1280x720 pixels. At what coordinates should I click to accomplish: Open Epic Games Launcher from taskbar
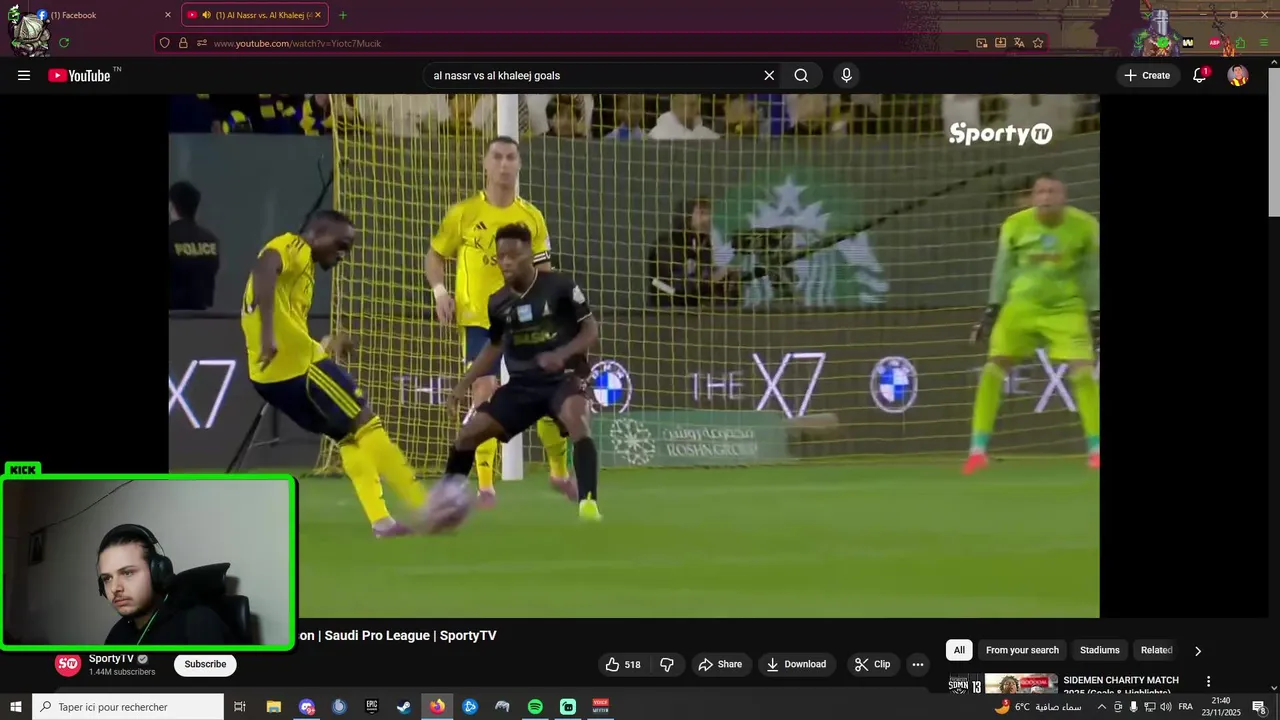click(372, 707)
